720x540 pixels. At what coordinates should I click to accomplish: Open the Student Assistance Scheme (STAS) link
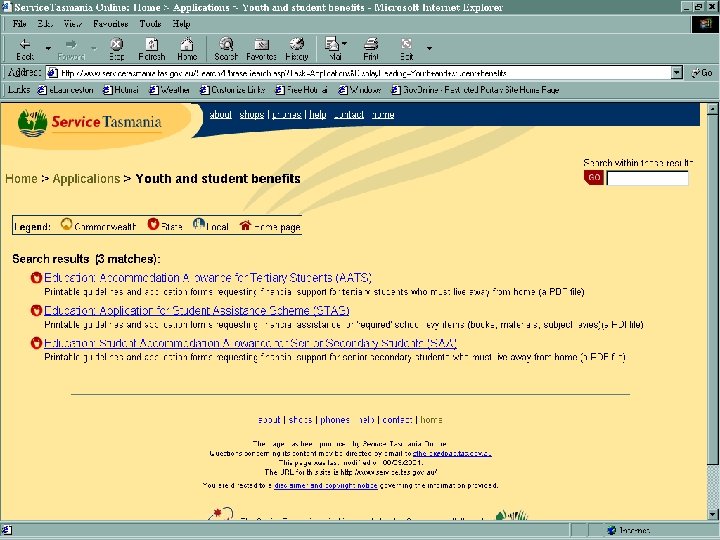tap(197, 311)
